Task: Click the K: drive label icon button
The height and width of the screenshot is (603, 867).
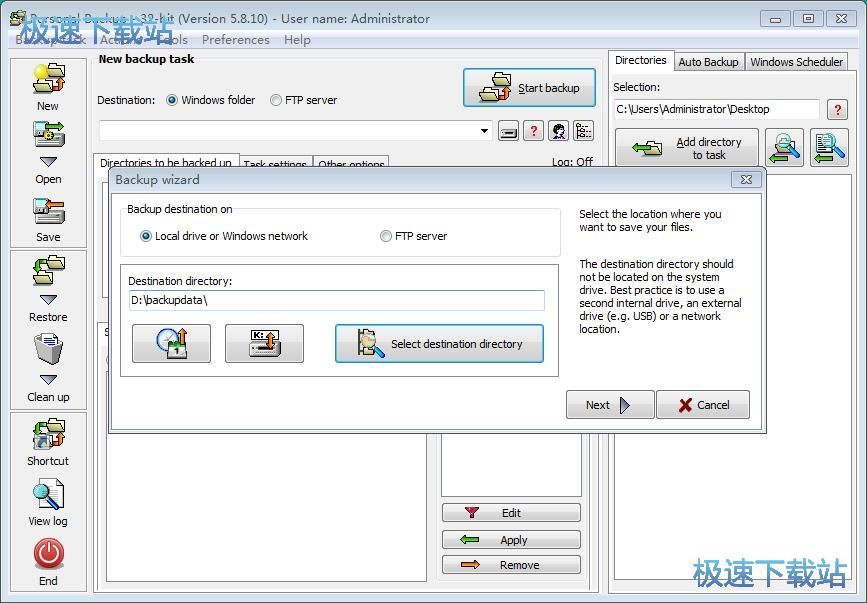Action: (264, 343)
